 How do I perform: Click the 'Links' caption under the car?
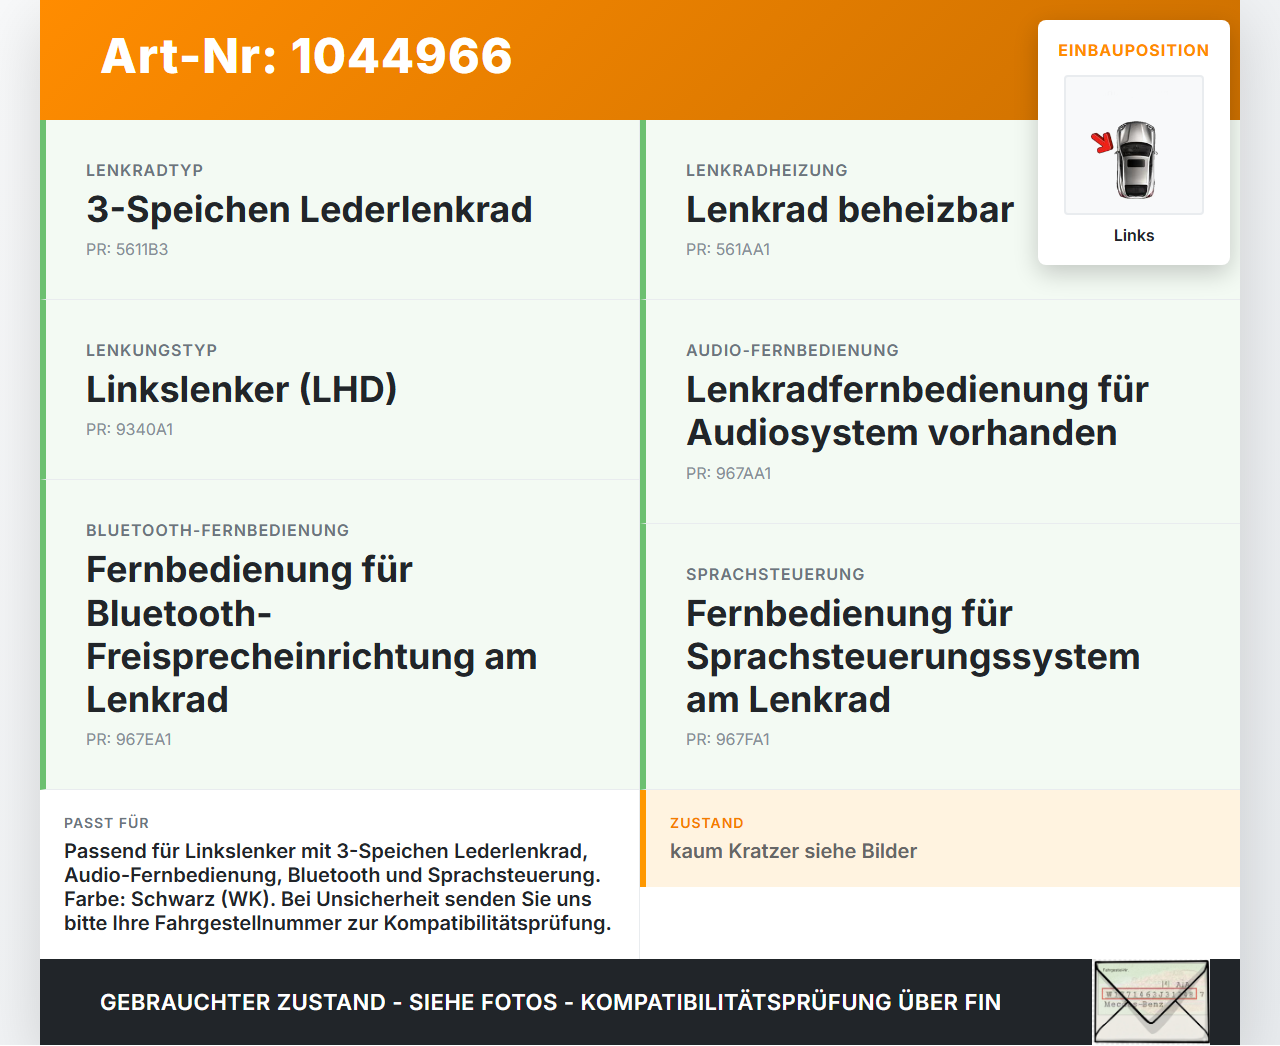[x=1134, y=235]
